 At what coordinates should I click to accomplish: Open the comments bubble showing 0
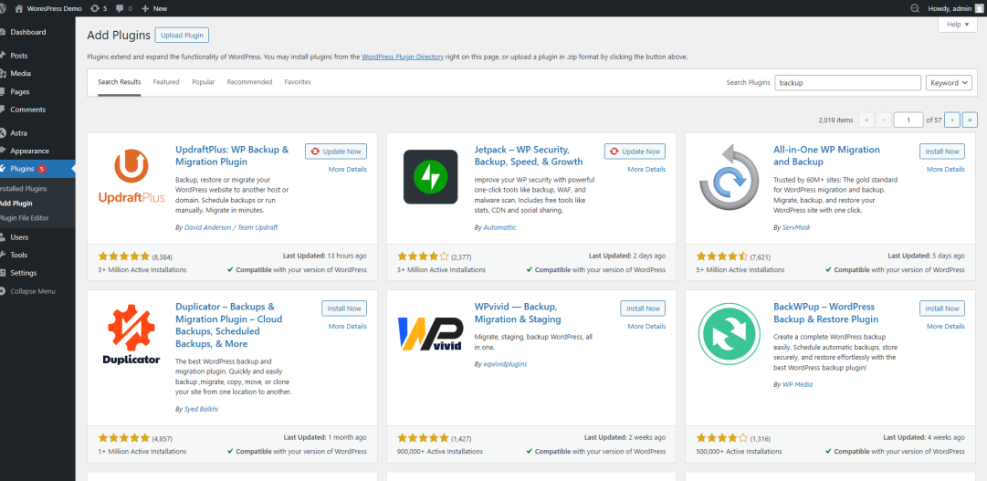[124, 8]
